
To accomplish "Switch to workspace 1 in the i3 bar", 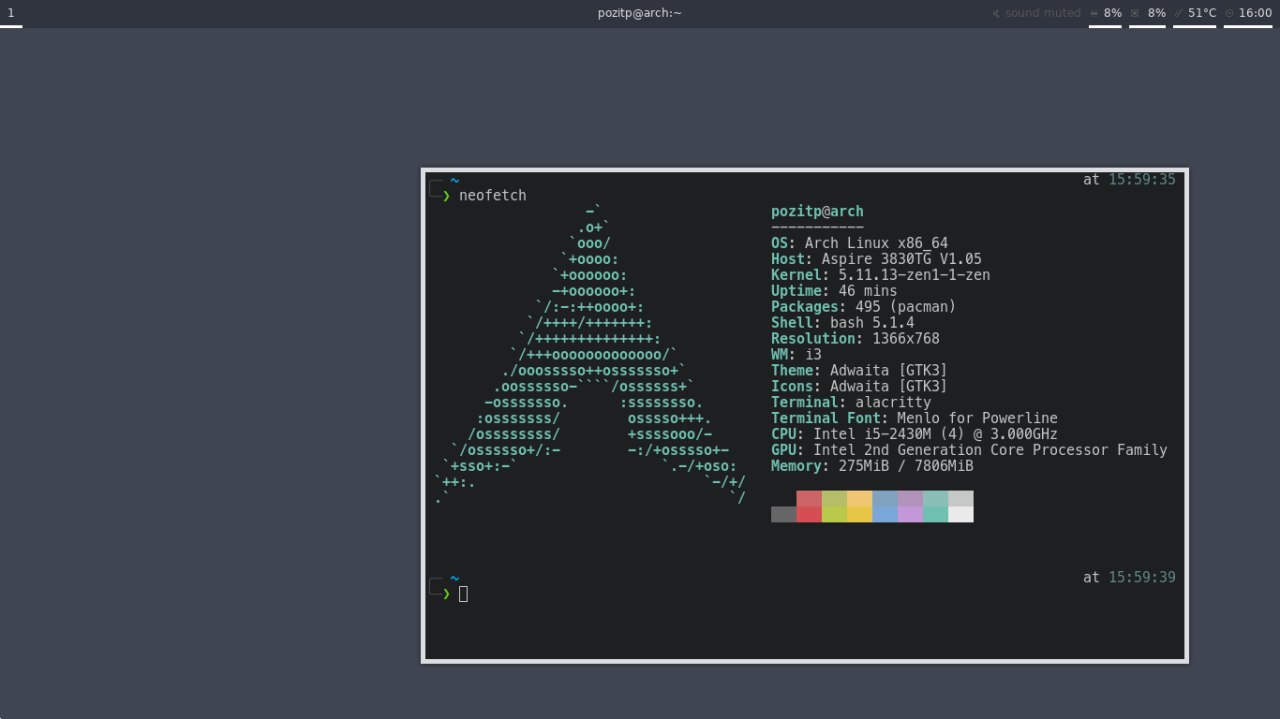I will [11, 13].
